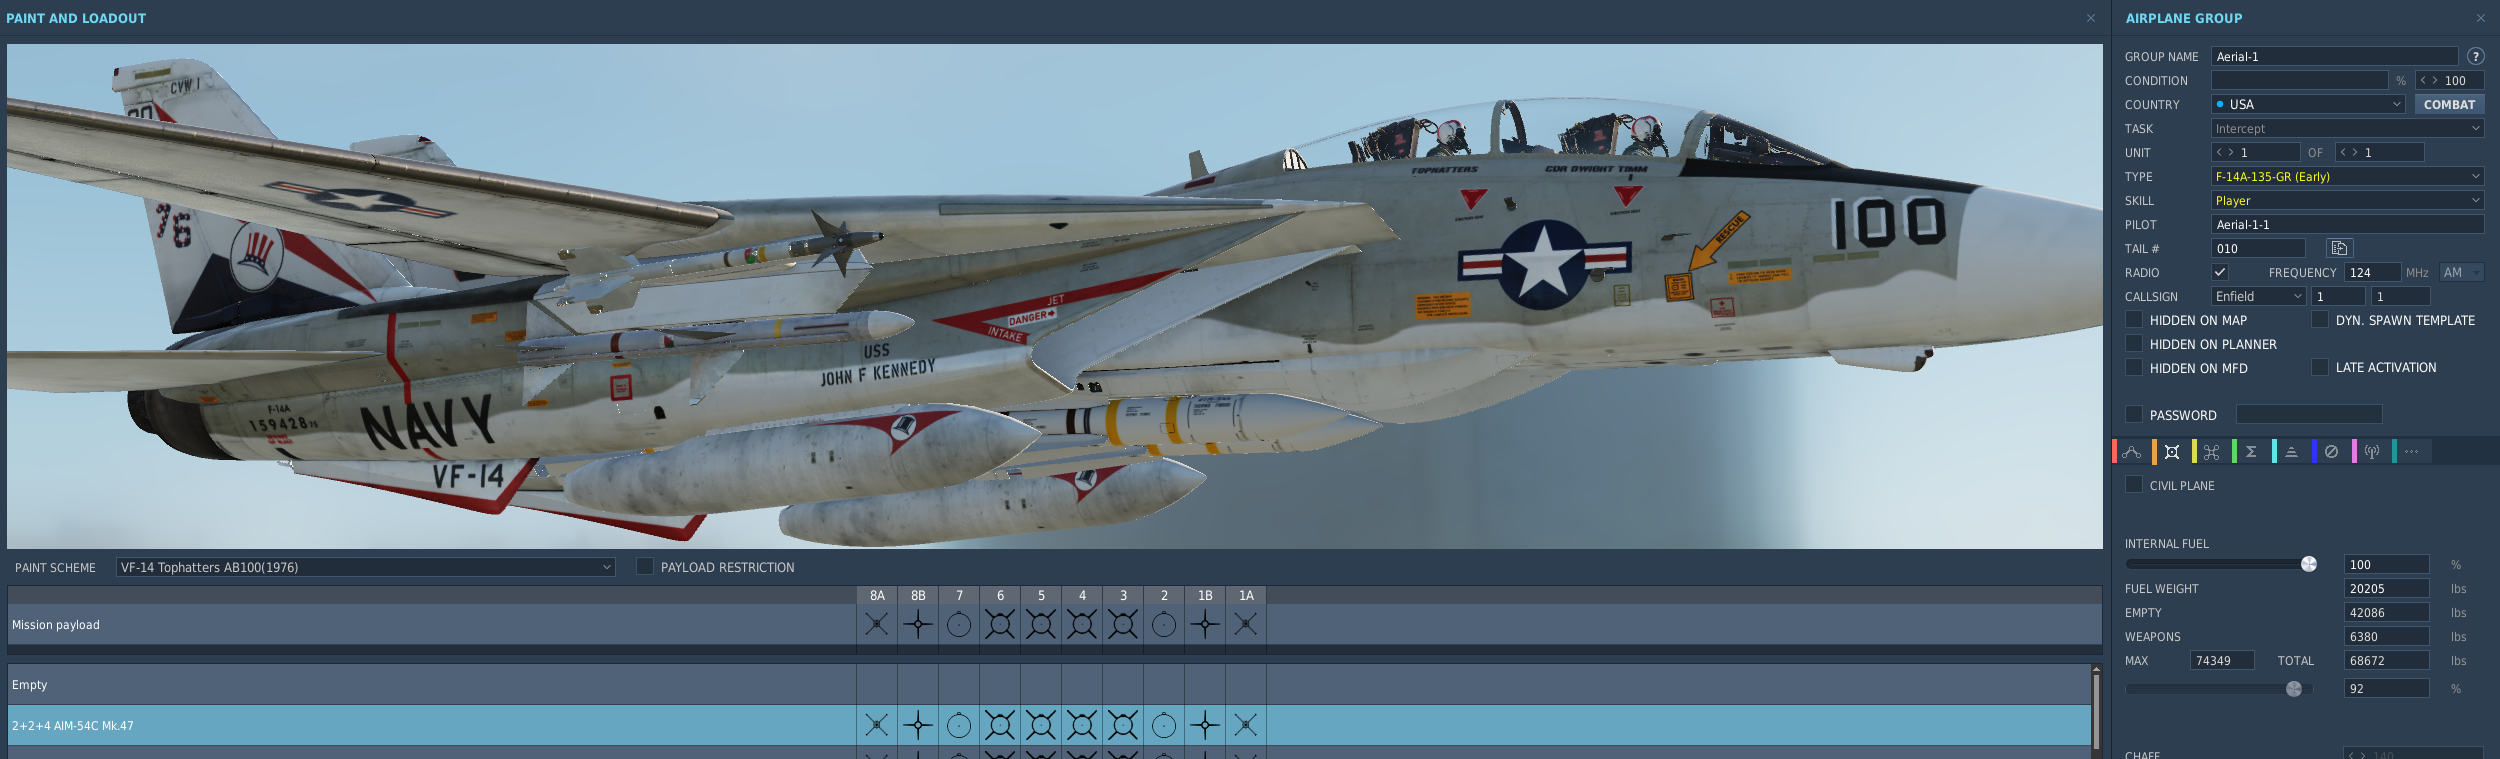Click the Condition percent stepper arrows
The width and height of the screenshot is (2500, 759).
pos(2428,80)
